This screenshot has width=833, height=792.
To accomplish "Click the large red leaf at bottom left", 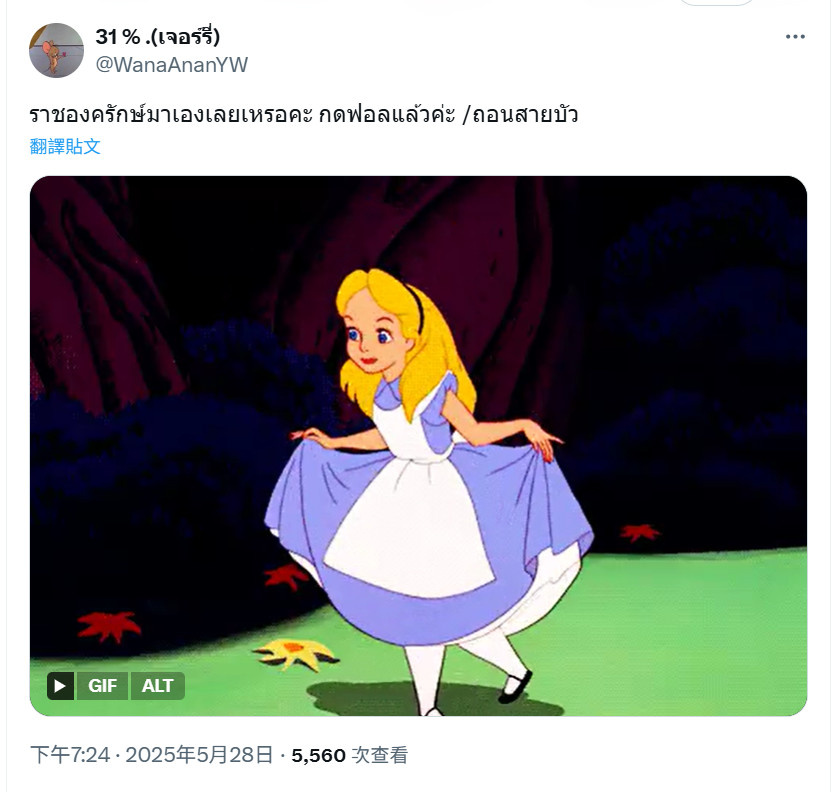I will click(x=109, y=626).
